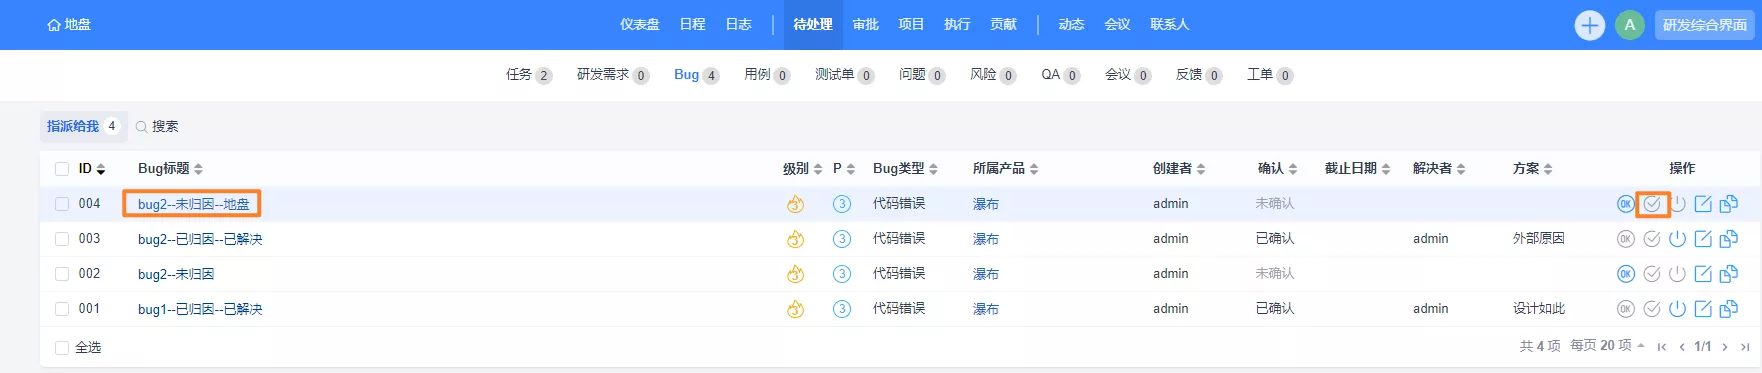This screenshot has height=373, width=1762.
Task: Open the 任务 sub-tab
Action: tap(529, 75)
